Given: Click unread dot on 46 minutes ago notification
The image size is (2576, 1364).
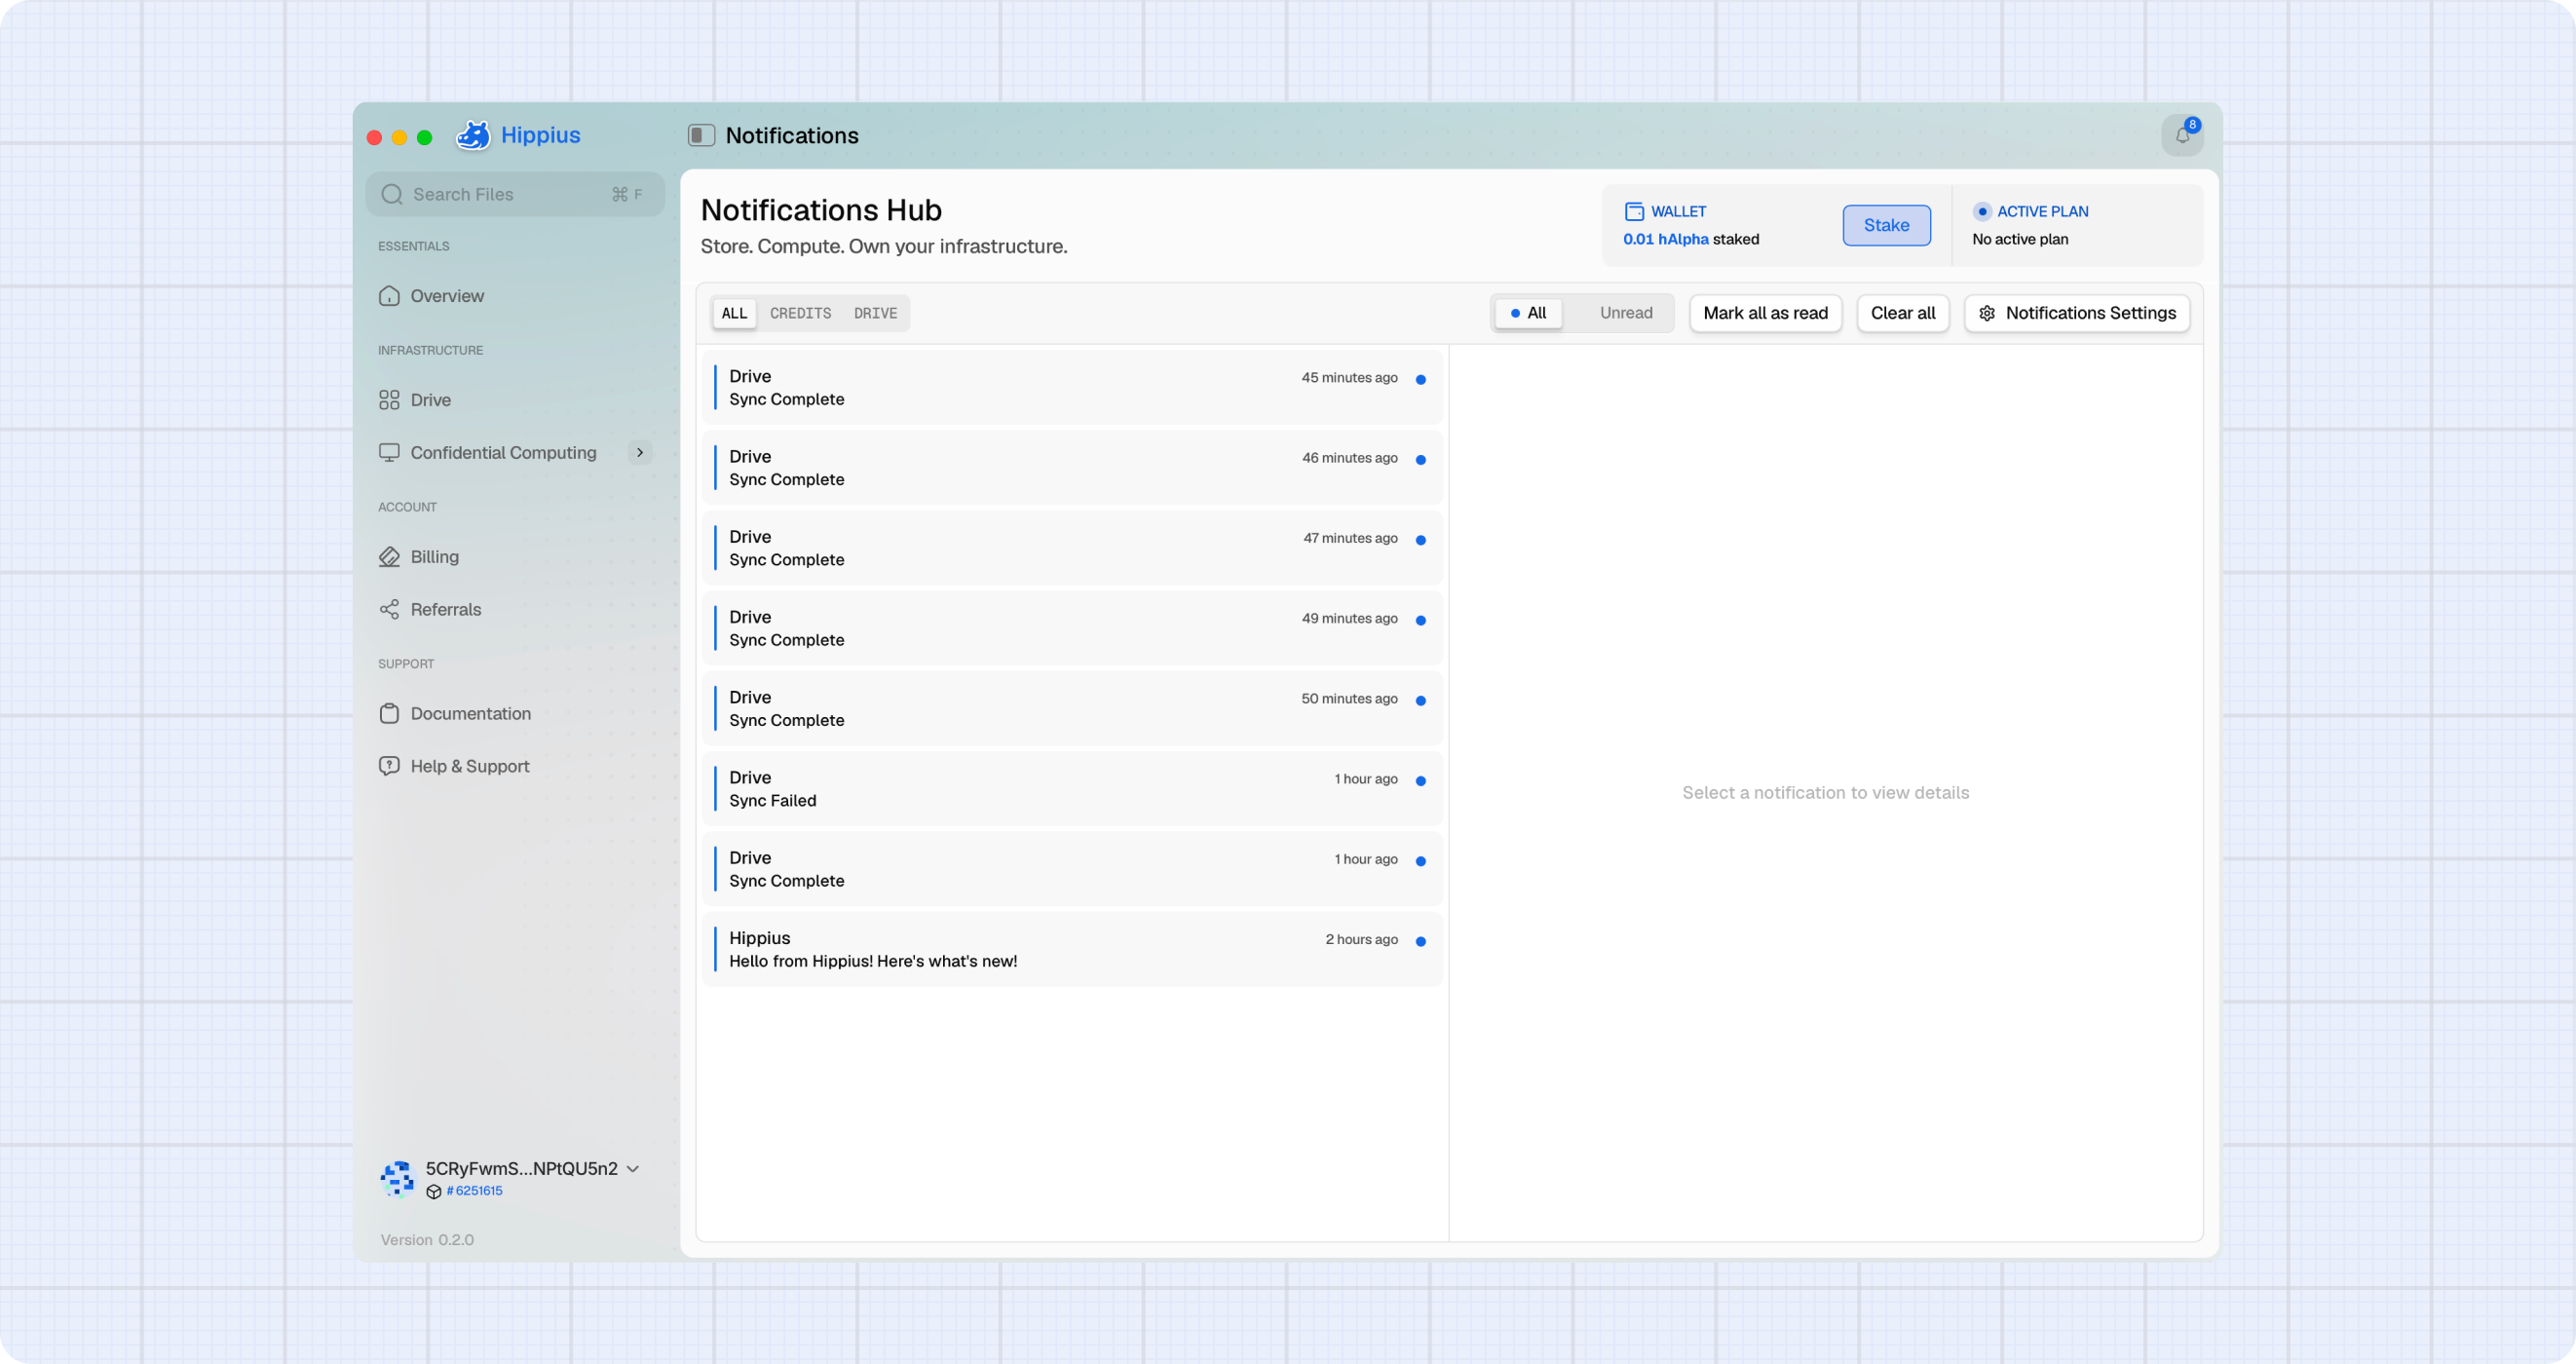Looking at the screenshot, I should (x=1420, y=459).
